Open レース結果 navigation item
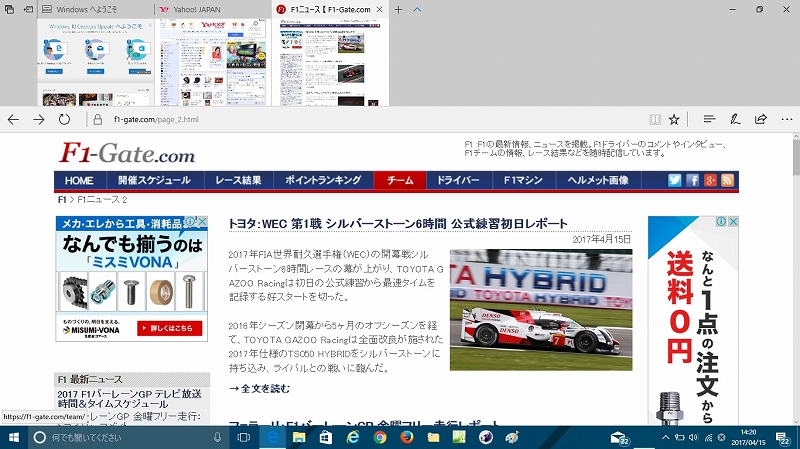800x449 pixels. (238, 180)
